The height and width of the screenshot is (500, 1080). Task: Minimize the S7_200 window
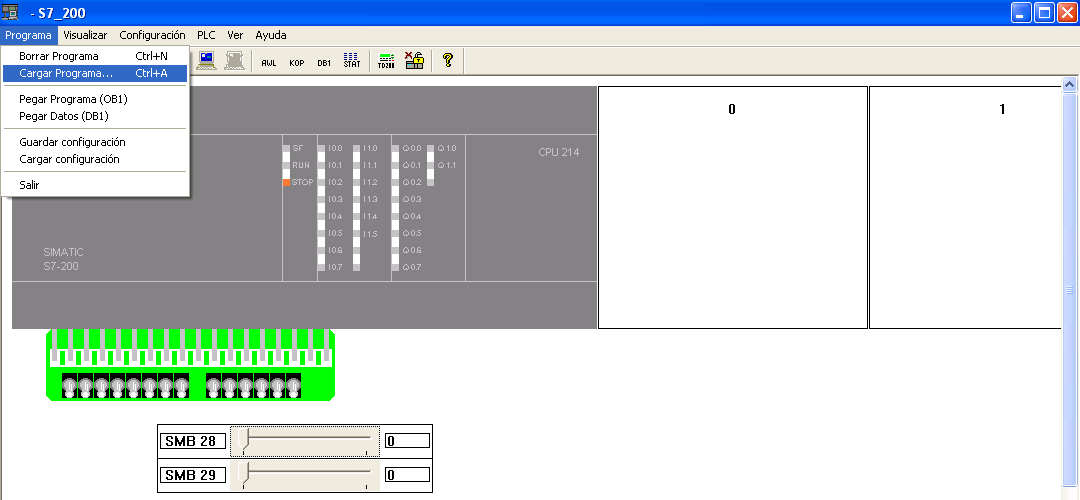(1021, 12)
